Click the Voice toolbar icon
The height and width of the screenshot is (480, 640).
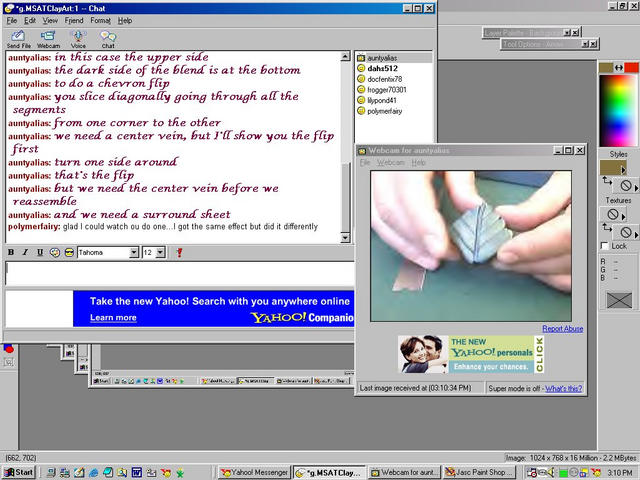point(78,39)
